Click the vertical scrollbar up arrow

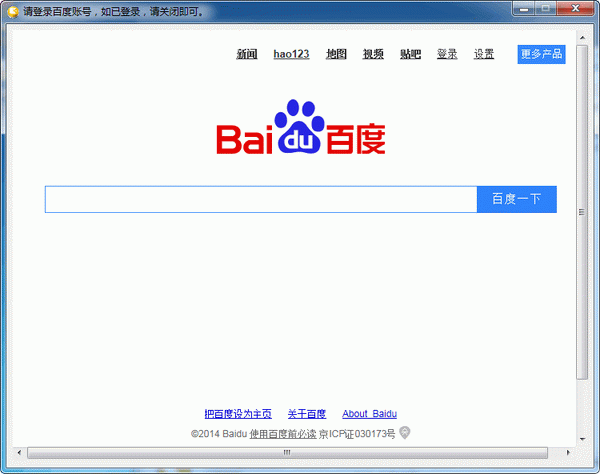click(582, 37)
